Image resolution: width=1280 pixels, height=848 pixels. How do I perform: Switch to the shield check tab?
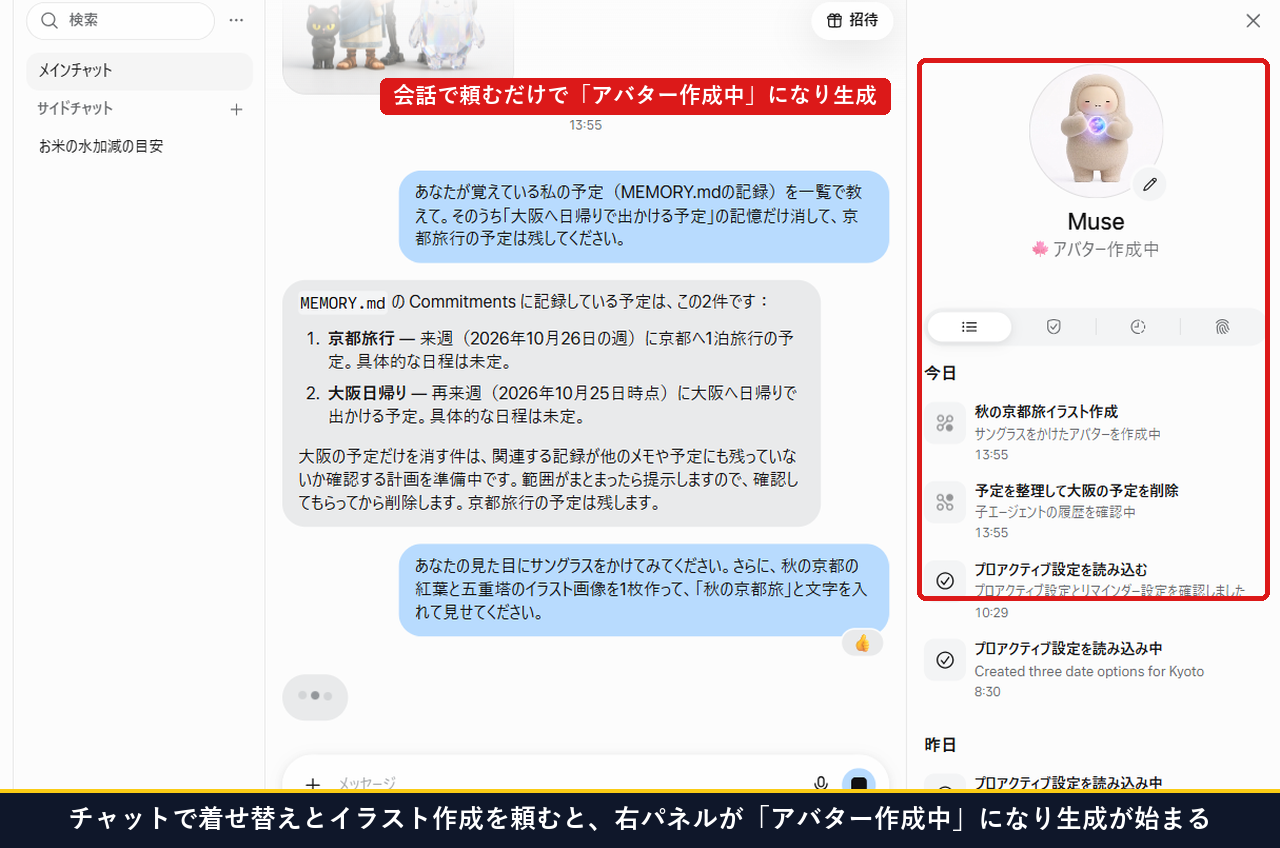point(1053,327)
